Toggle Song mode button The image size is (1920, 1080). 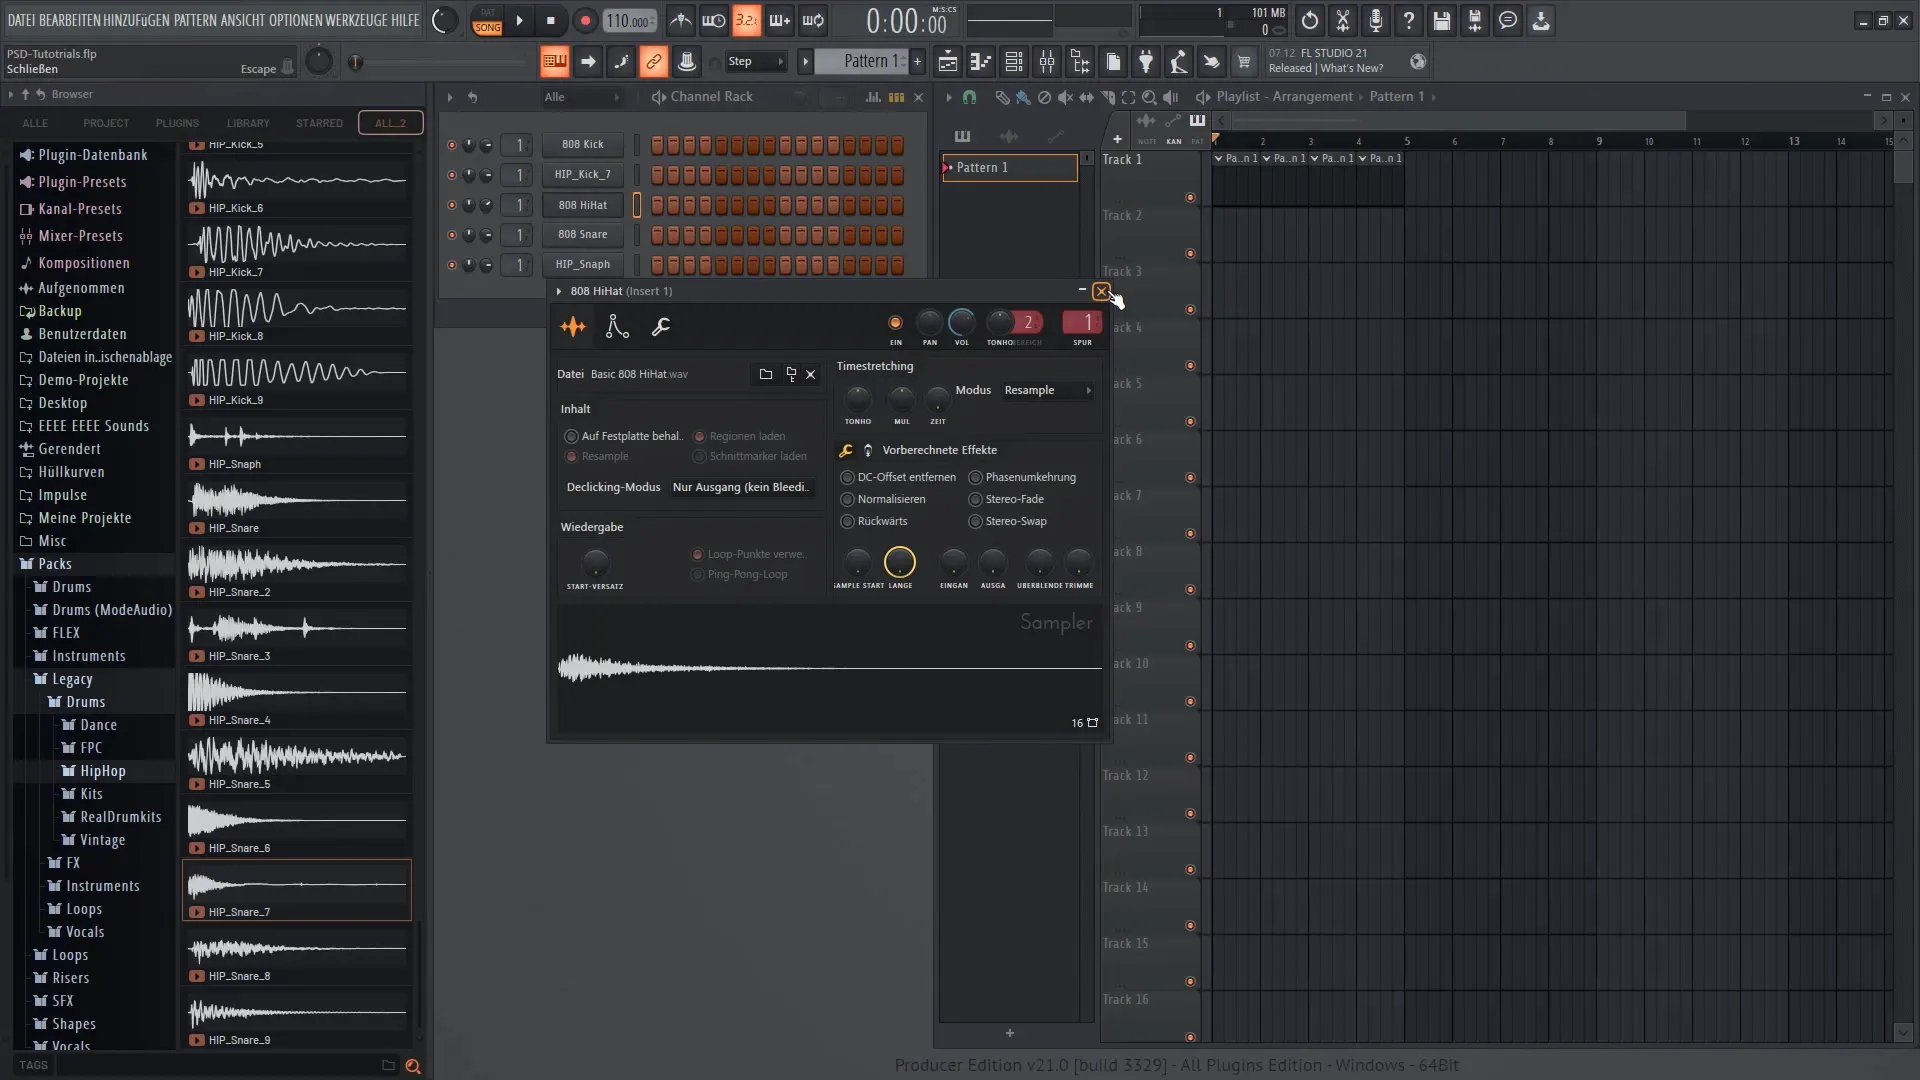[488, 28]
